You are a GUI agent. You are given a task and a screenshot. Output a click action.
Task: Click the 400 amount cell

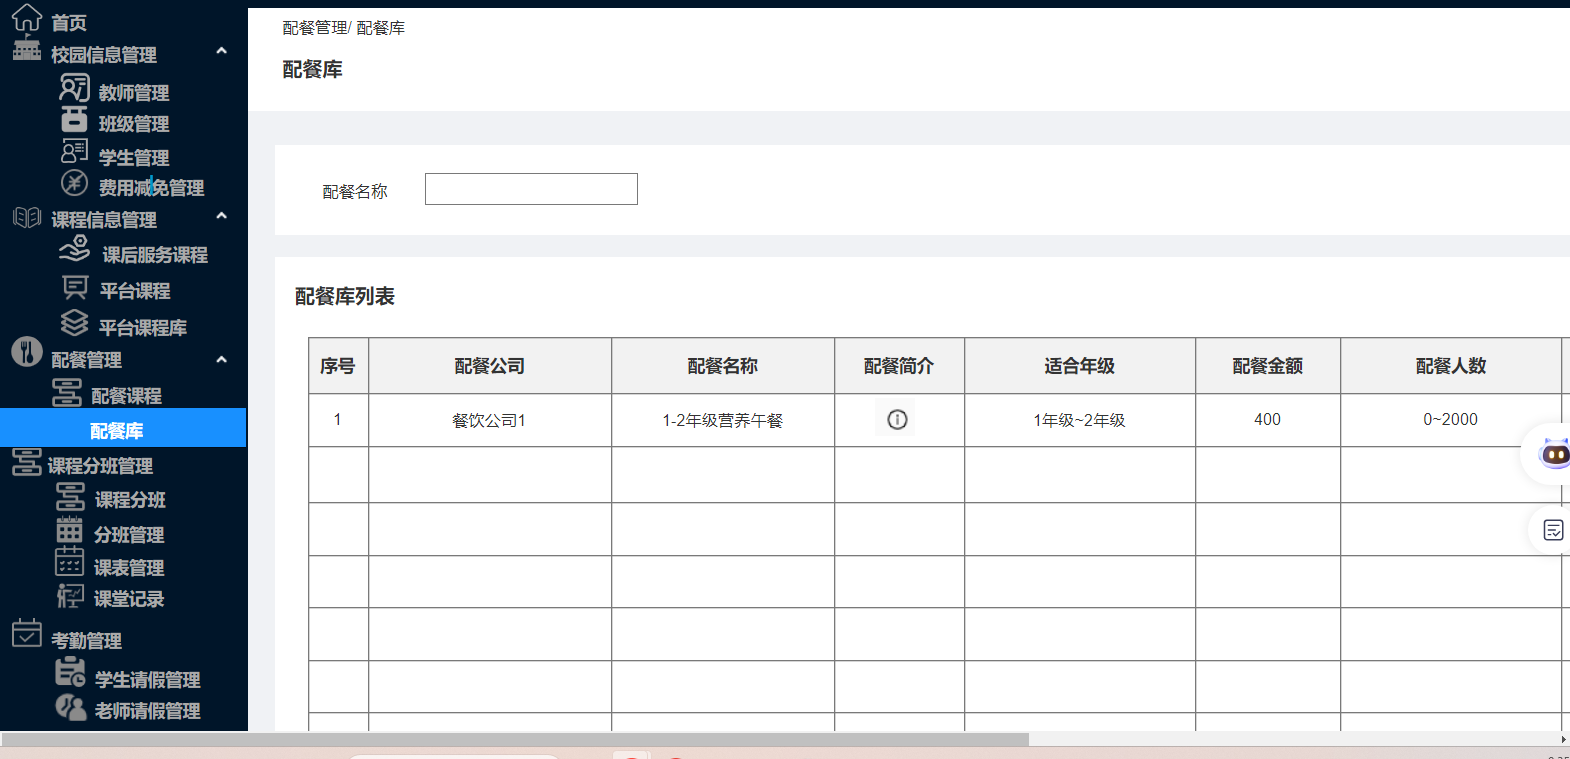[1268, 420]
